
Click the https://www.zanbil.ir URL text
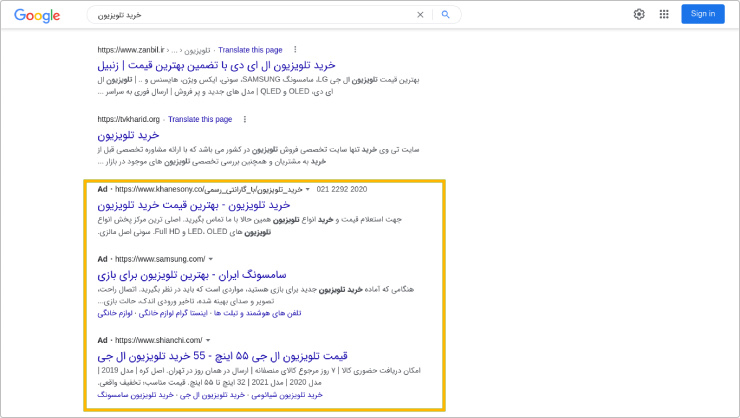(x=131, y=50)
